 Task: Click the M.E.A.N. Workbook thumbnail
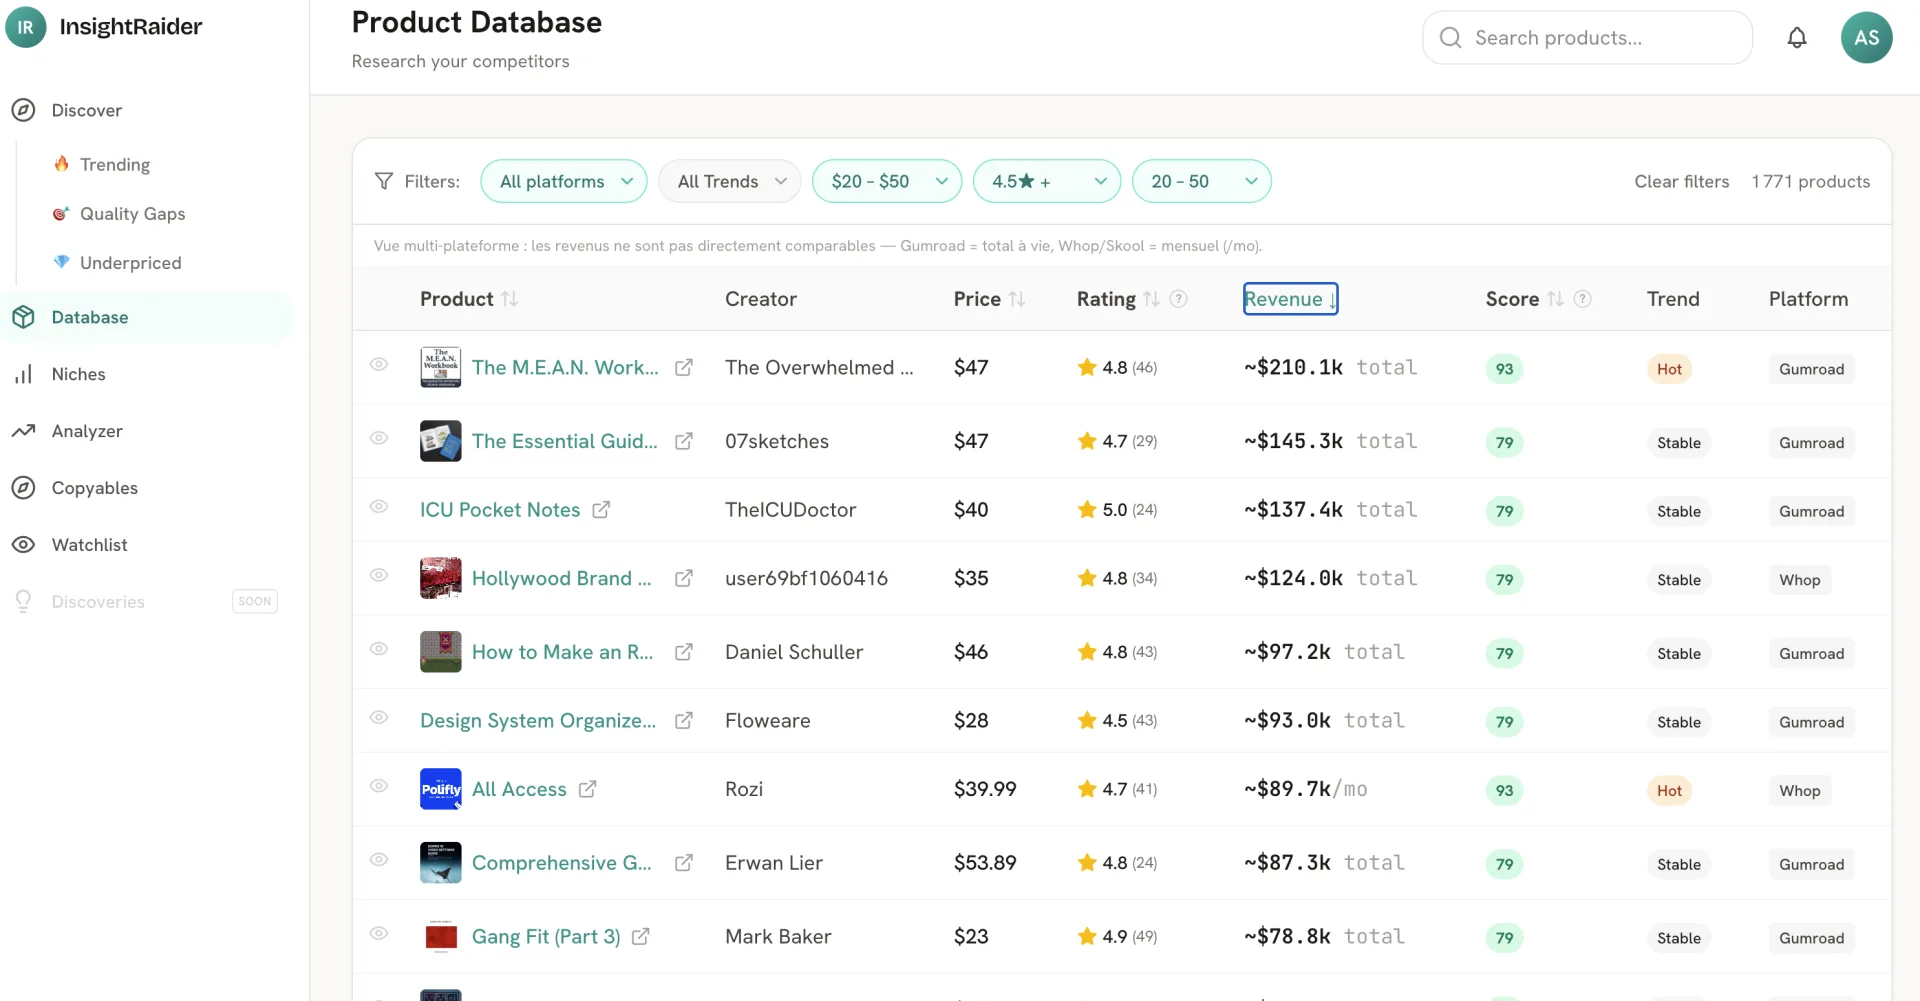pyautogui.click(x=441, y=367)
